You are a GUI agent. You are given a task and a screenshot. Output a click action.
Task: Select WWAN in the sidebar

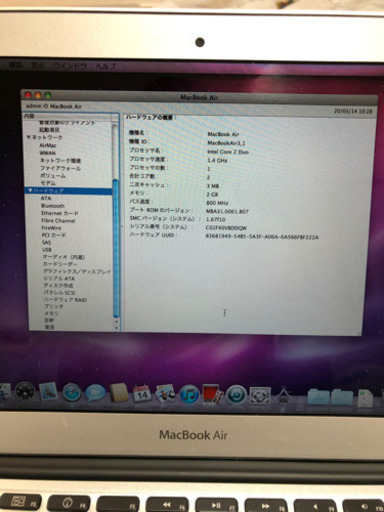[48, 153]
